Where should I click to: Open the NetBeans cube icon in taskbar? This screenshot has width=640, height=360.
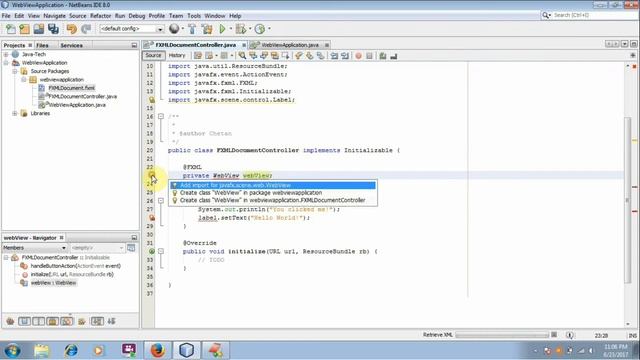(x=187, y=350)
